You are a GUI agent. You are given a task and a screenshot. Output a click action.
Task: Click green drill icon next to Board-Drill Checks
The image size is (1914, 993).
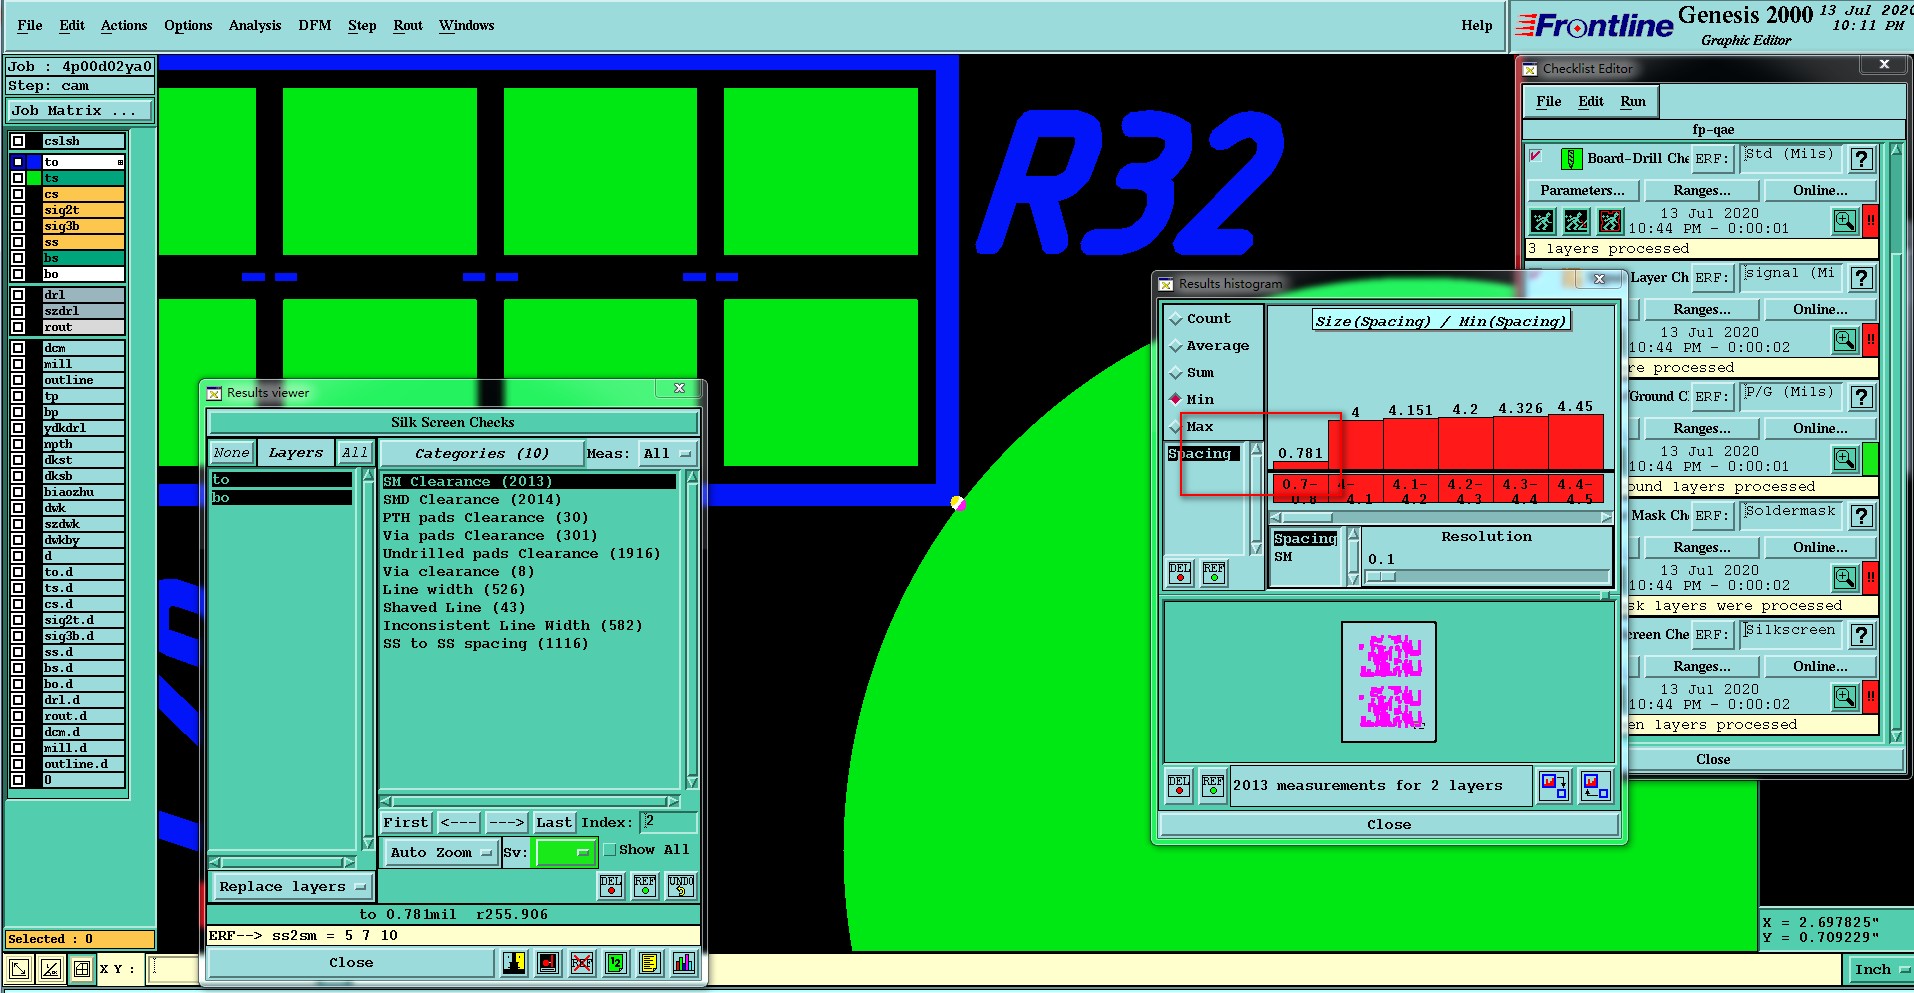point(1571,158)
